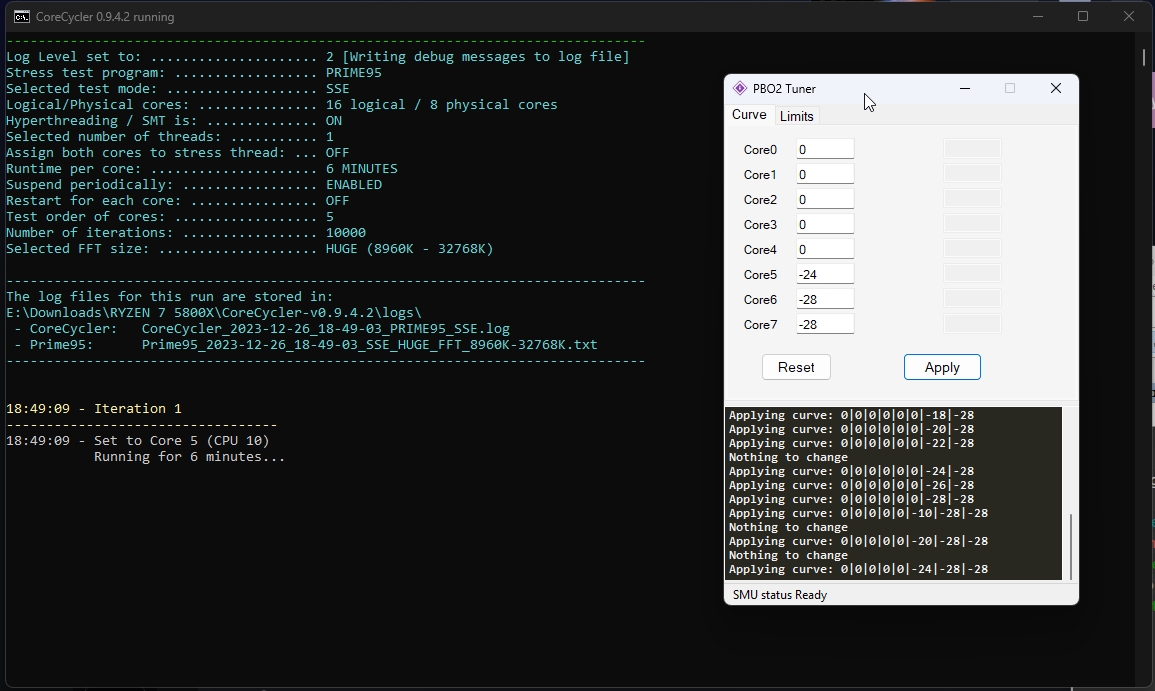Click the disabled readout box beside Core5

coord(972,275)
